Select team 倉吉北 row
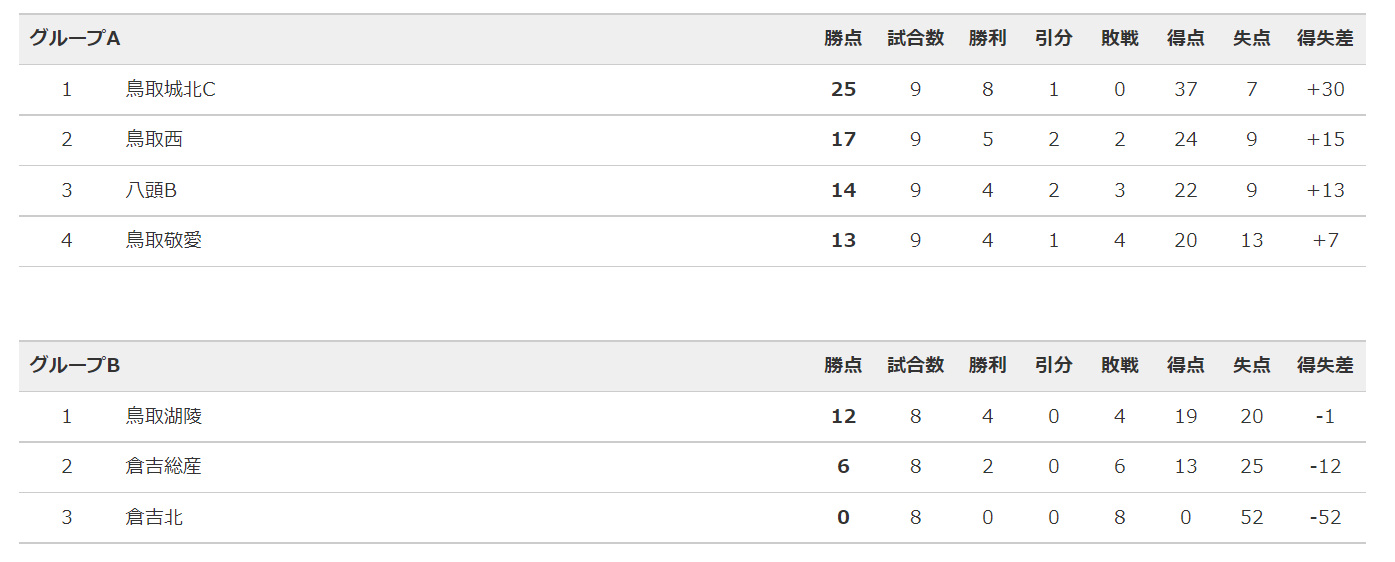1395x562 pixels. (x=692, y=518)
